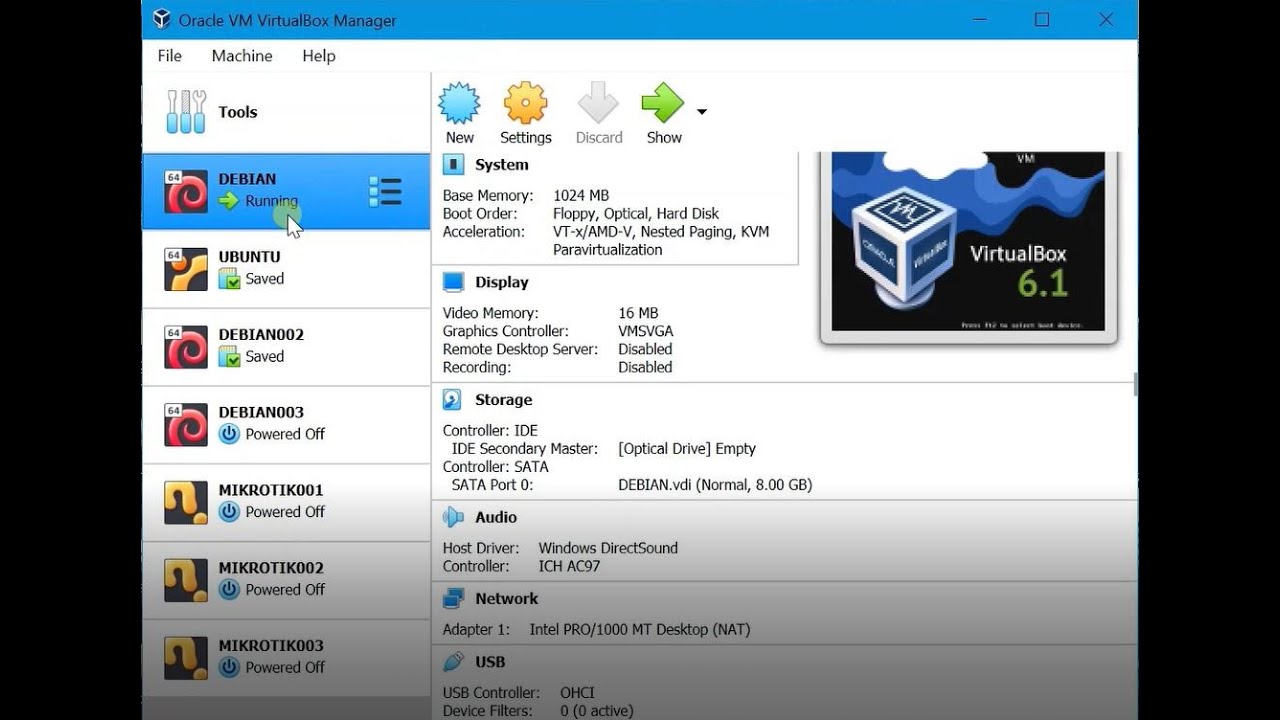Open Settings via the gear icon
Screen dimensions: 1280x720
click(x=526, y=103)
